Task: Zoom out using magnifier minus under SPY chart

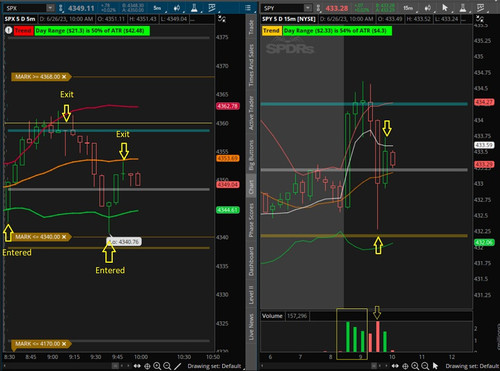Action: [x=425, y=366]
